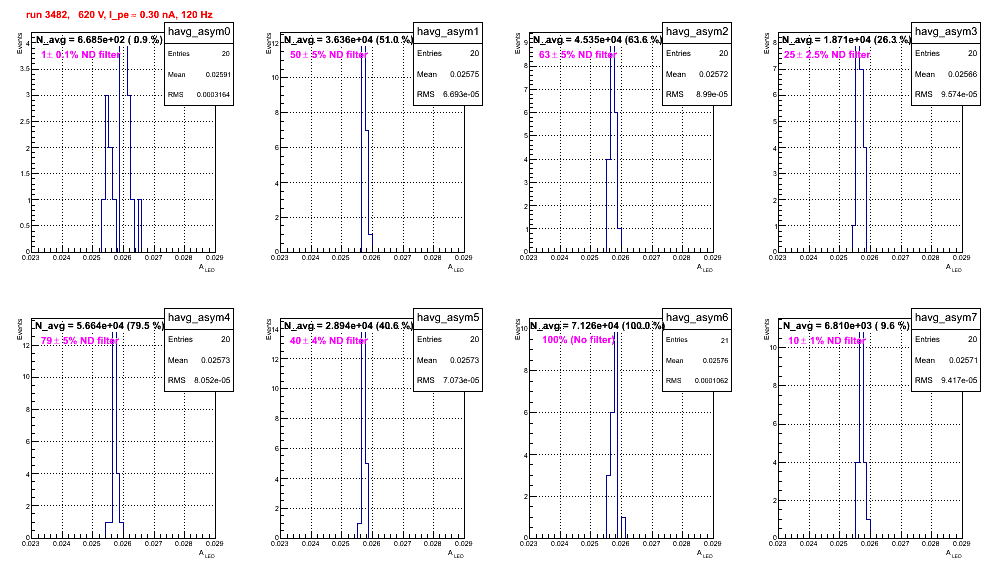
Task: Select the havg_asym2 stats box title
Action: coord(697,32)
